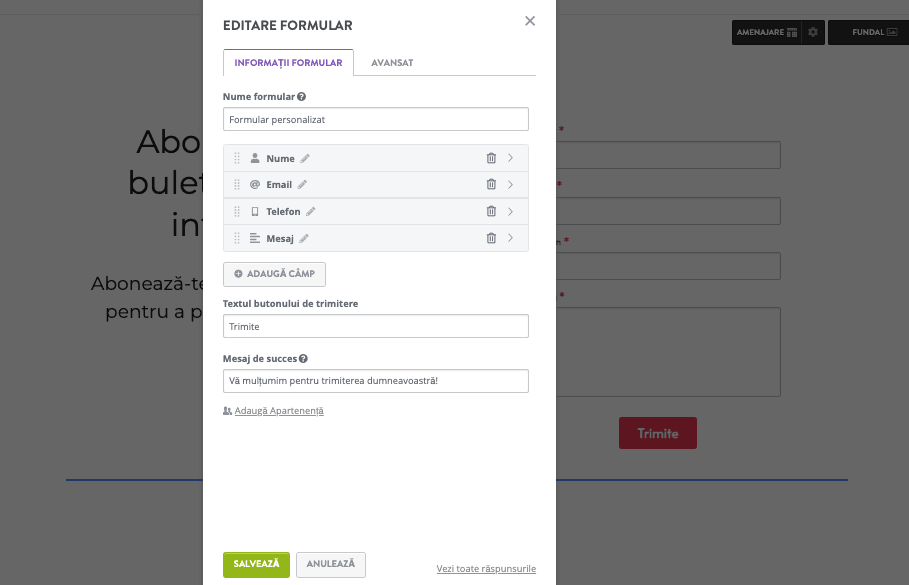This screenshot has height=585, width=909.
Task: Click the Salvează button
Action: 256,564
